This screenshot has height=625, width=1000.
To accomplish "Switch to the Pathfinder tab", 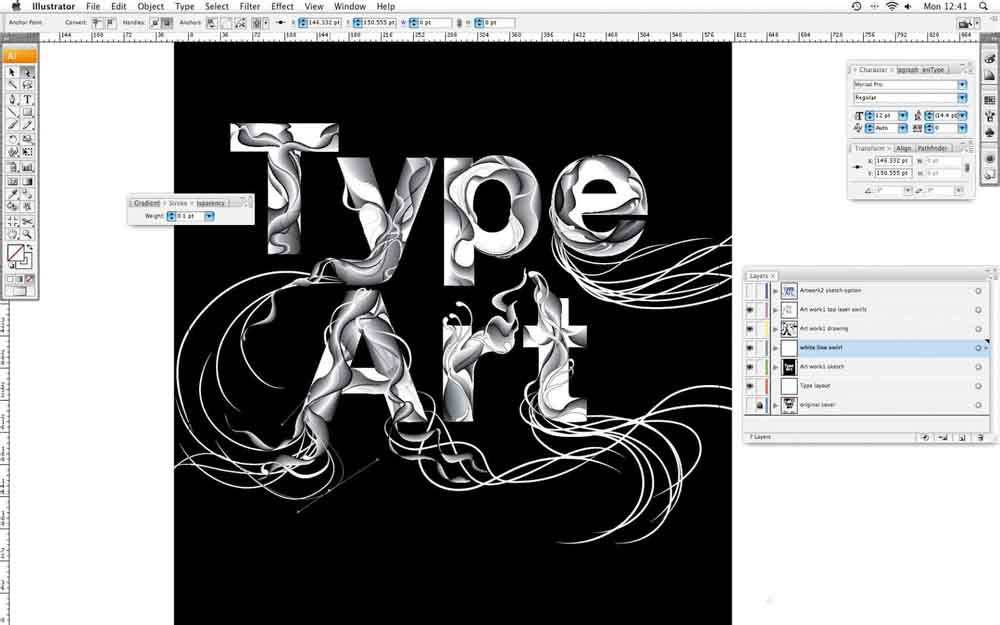I will click(933, 148).
